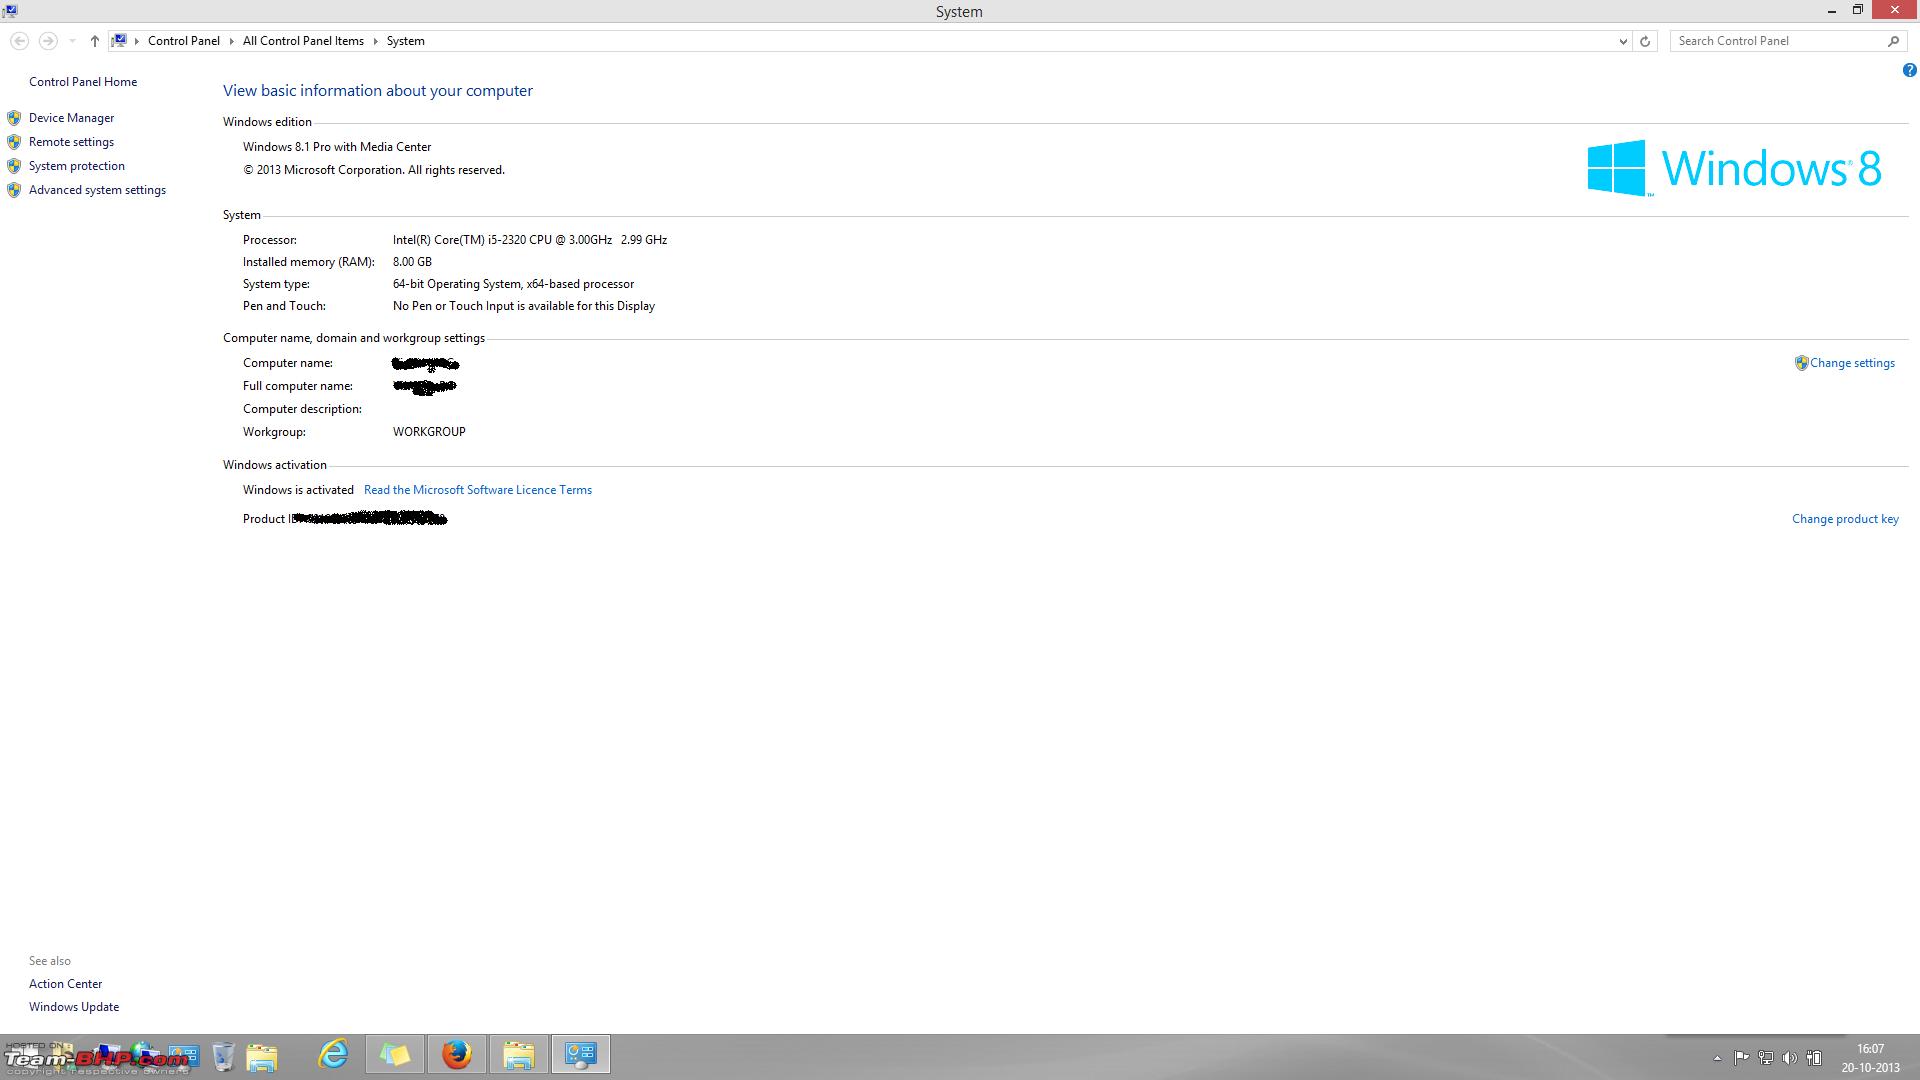The width and height of the screenshot is (1920, 1080).
Task: Open System protection
Action: [77, 166]
